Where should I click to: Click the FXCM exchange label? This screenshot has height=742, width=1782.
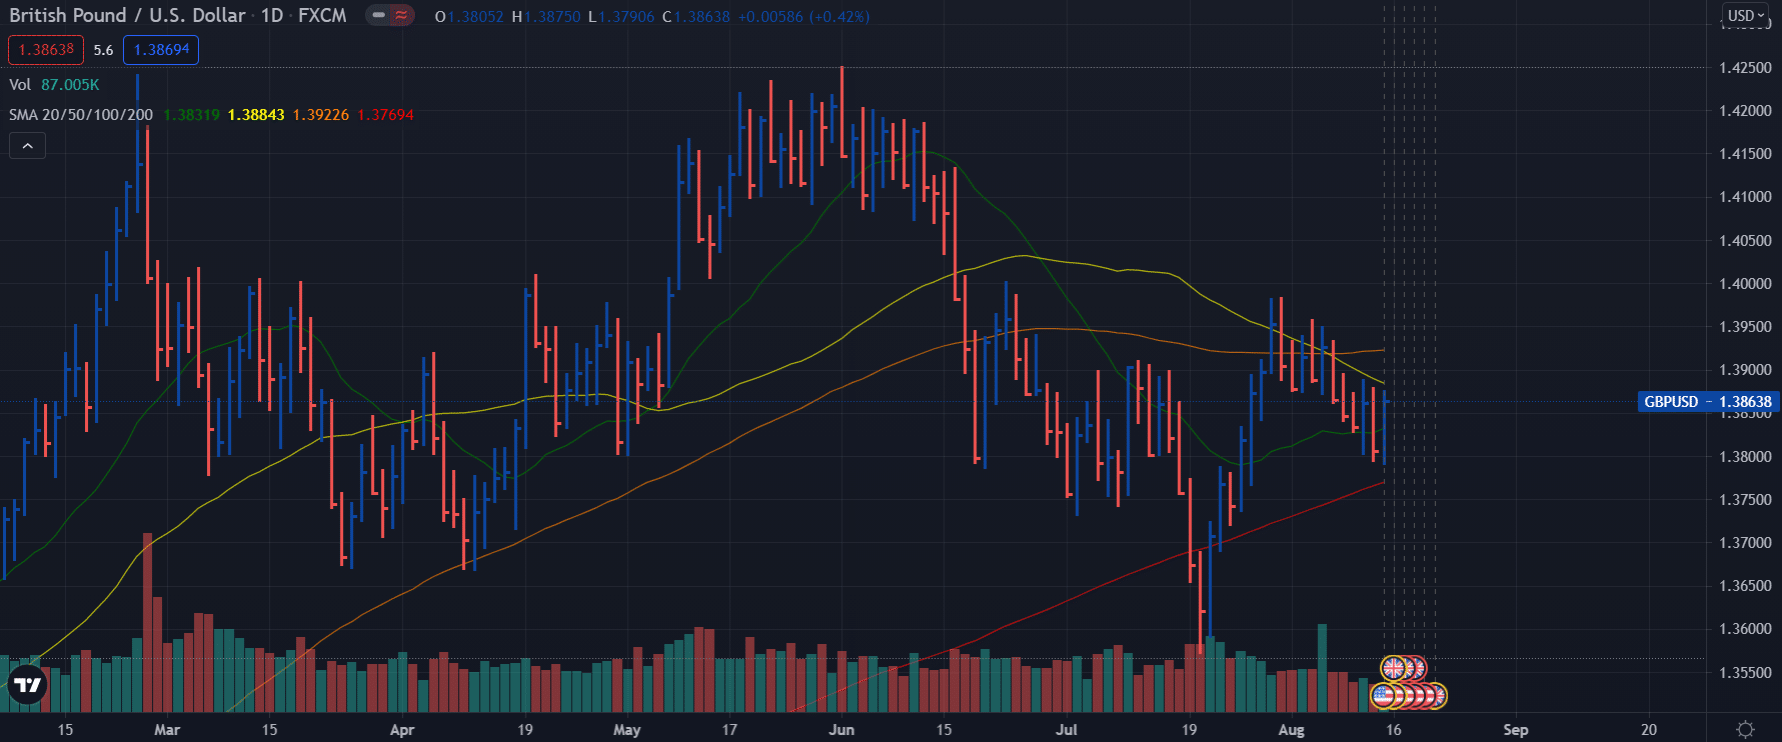click(x=322, y=16)
